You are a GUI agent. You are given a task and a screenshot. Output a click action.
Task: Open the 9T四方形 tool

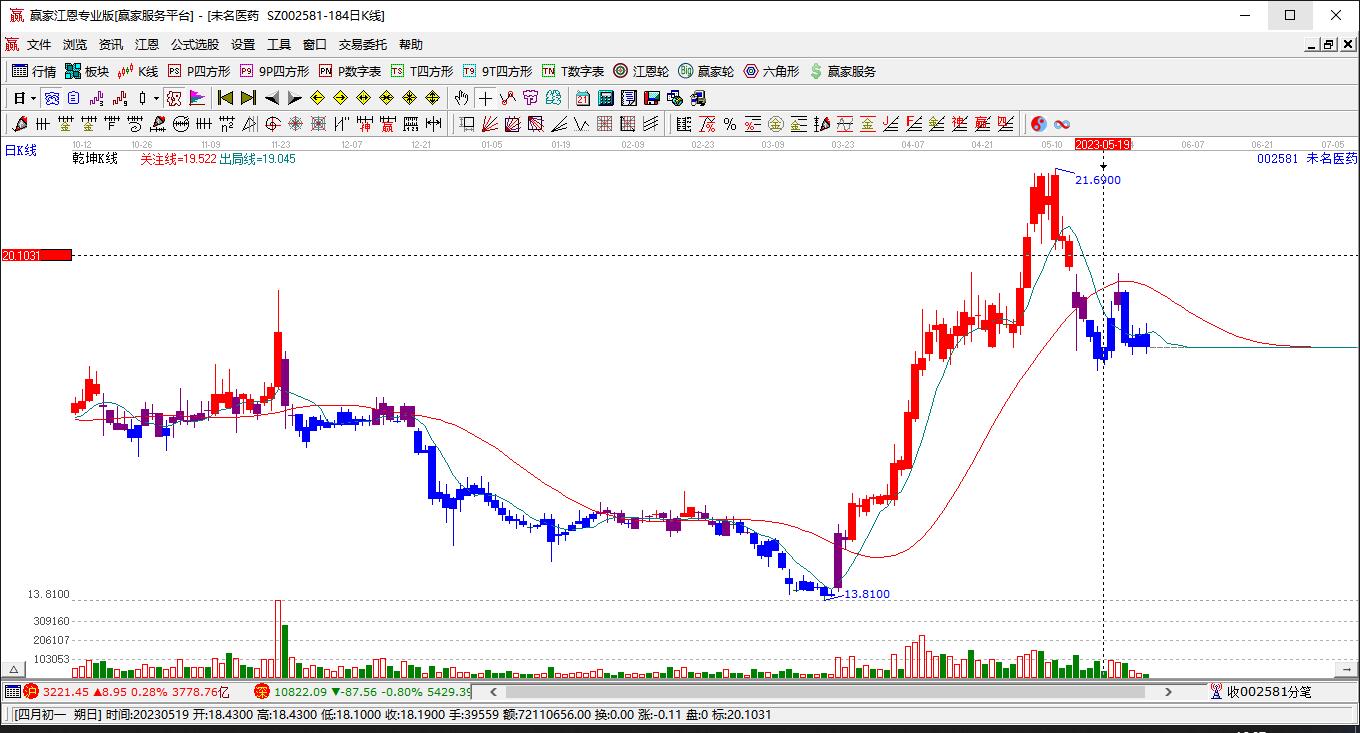click(x=497, y=71)
